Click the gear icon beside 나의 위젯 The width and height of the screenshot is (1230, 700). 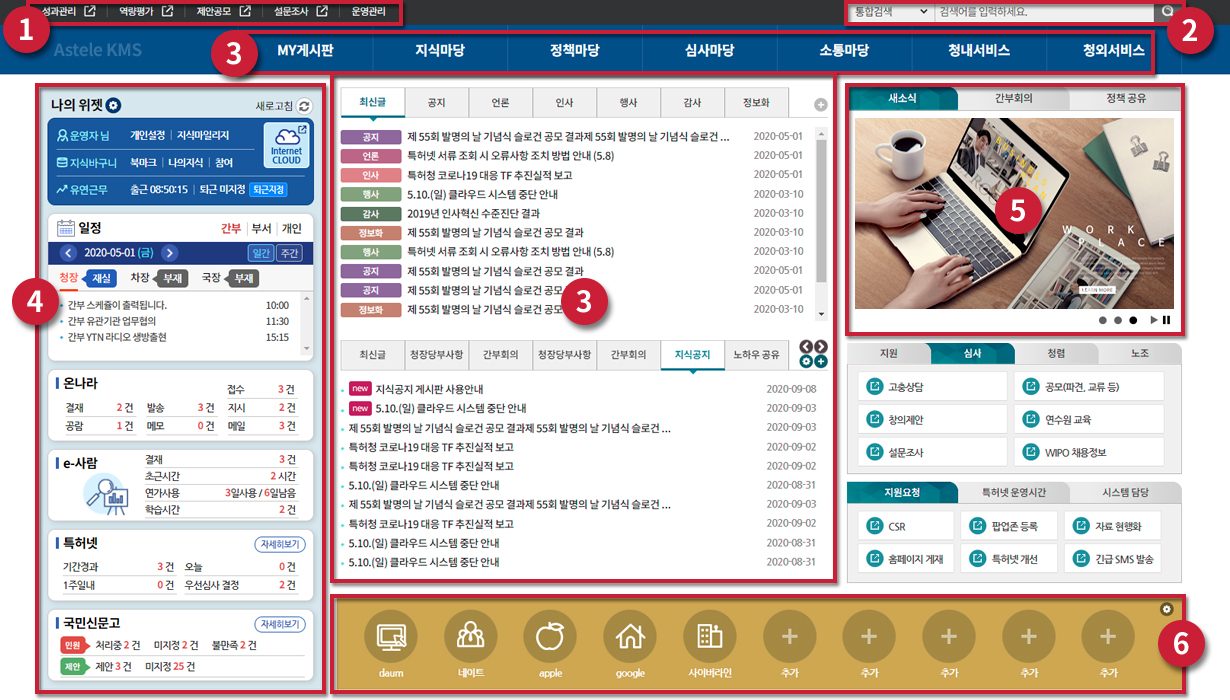click(114, 105)
